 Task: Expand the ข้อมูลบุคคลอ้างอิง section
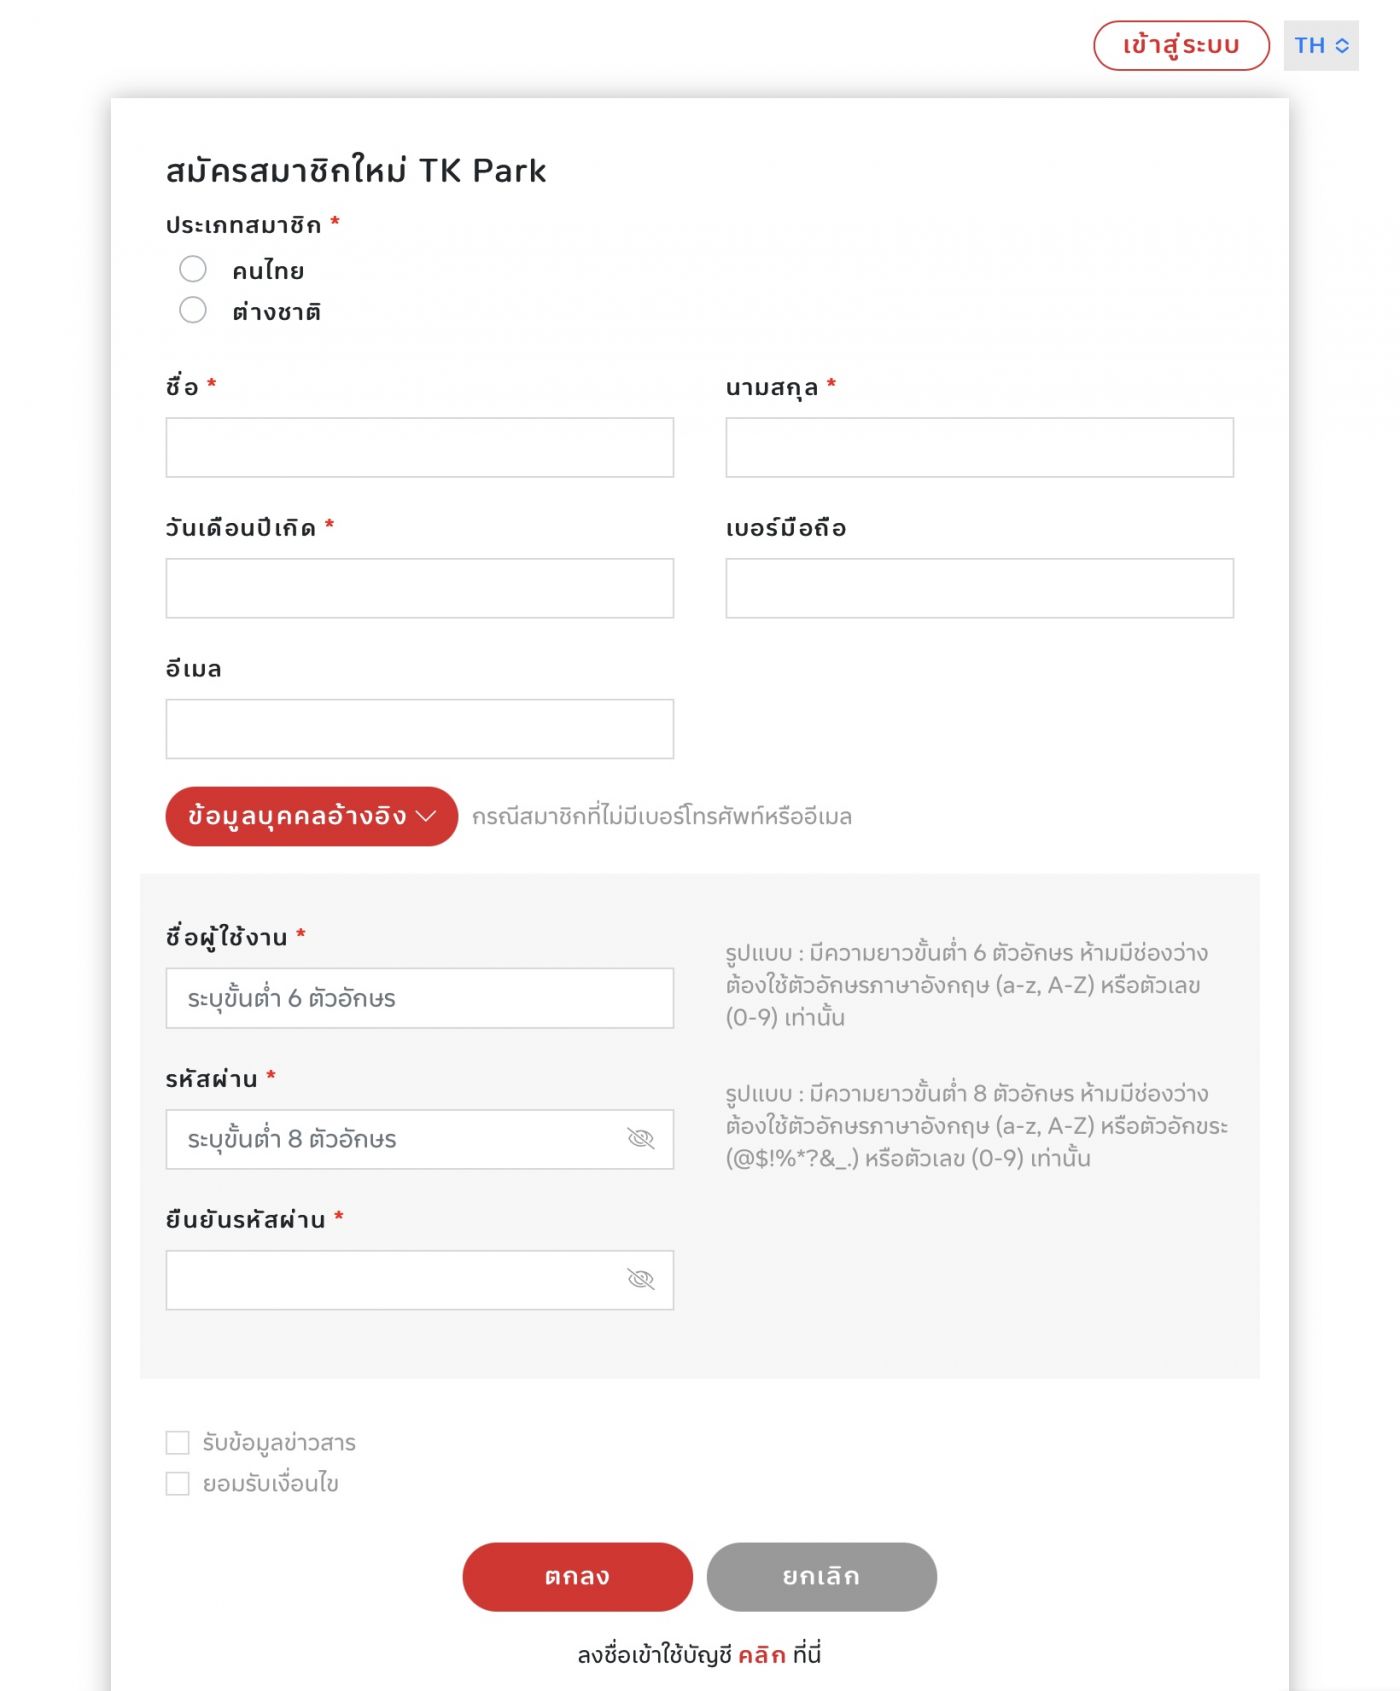tap(311, 816)
